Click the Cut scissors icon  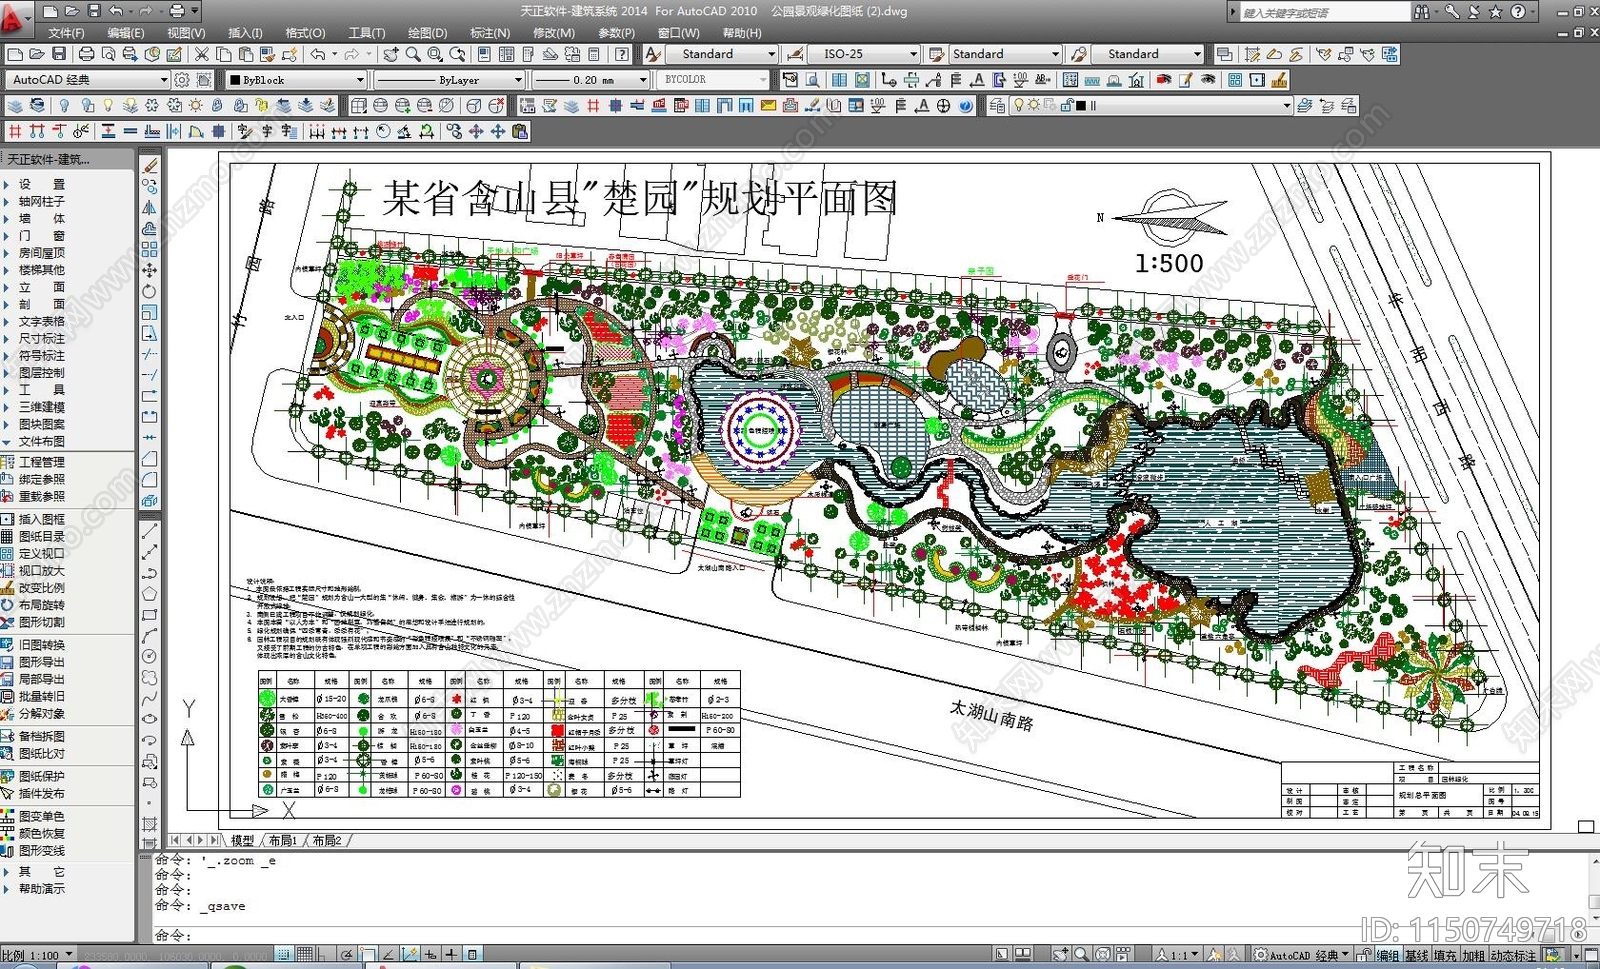click(x=201, y=54)
